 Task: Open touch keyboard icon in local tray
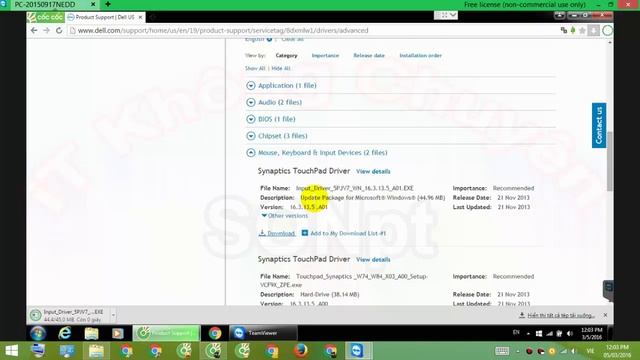pos(502,351)
